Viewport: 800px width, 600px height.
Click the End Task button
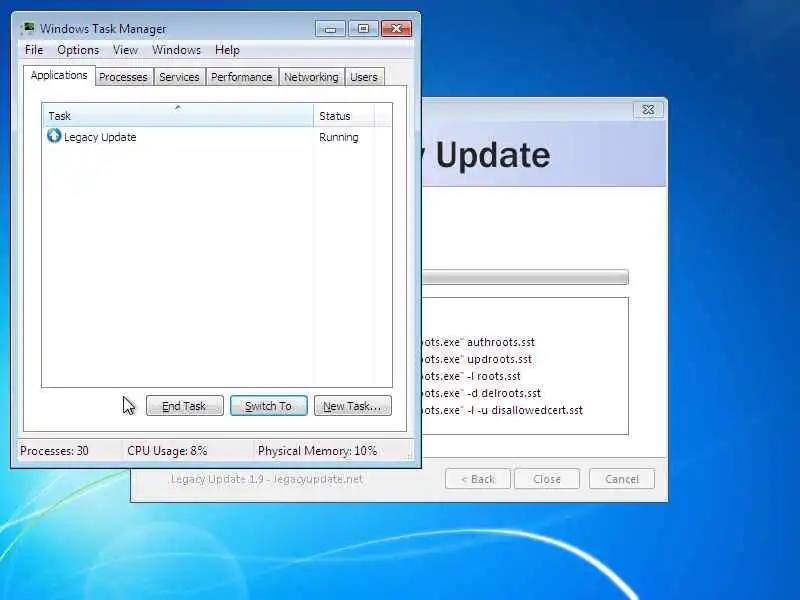point(185,406)
